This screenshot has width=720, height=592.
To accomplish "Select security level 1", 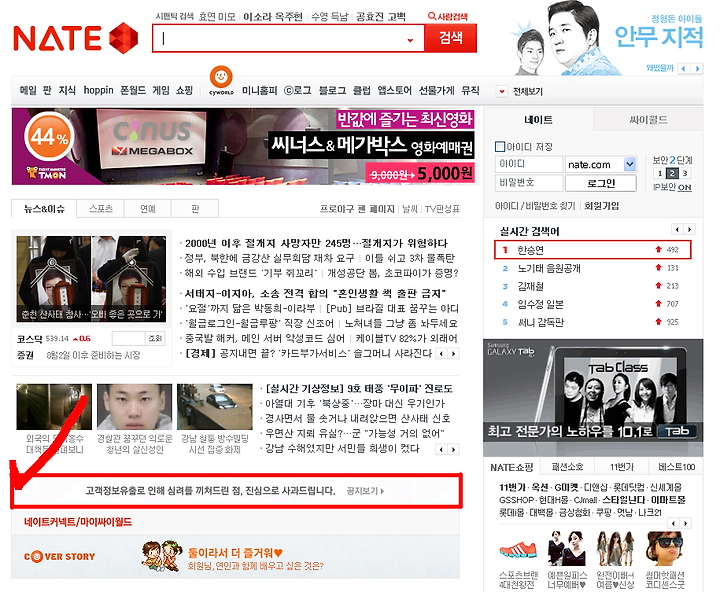I will [659, 174].
